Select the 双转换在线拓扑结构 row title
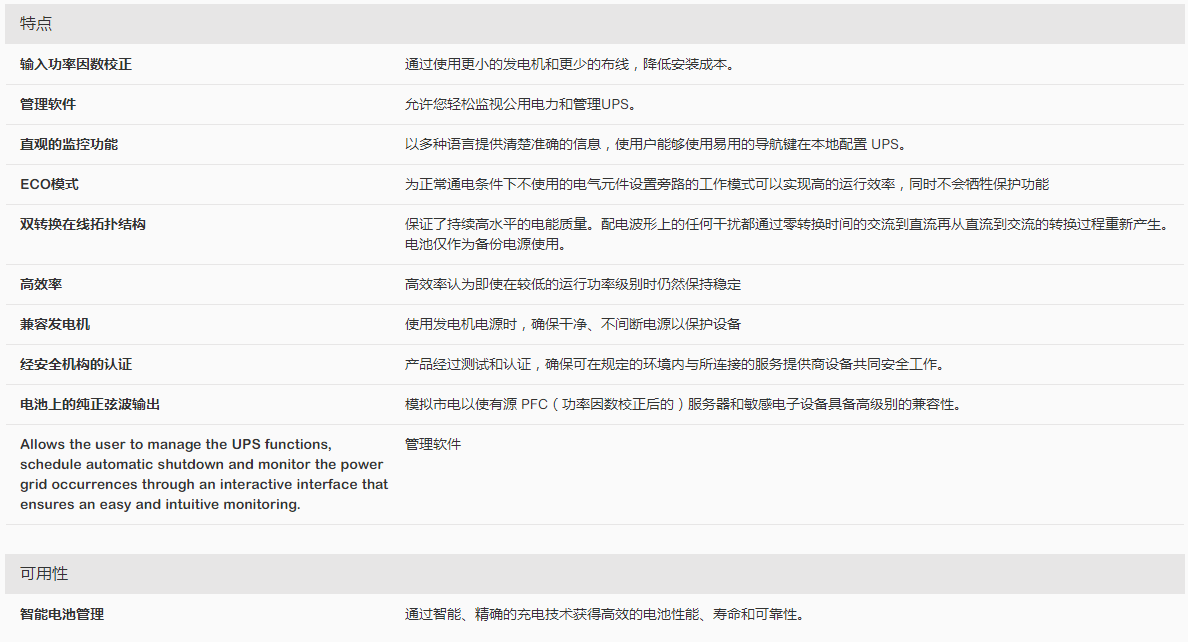Viewport: 1188px width, 642px height. click(83, 224)
